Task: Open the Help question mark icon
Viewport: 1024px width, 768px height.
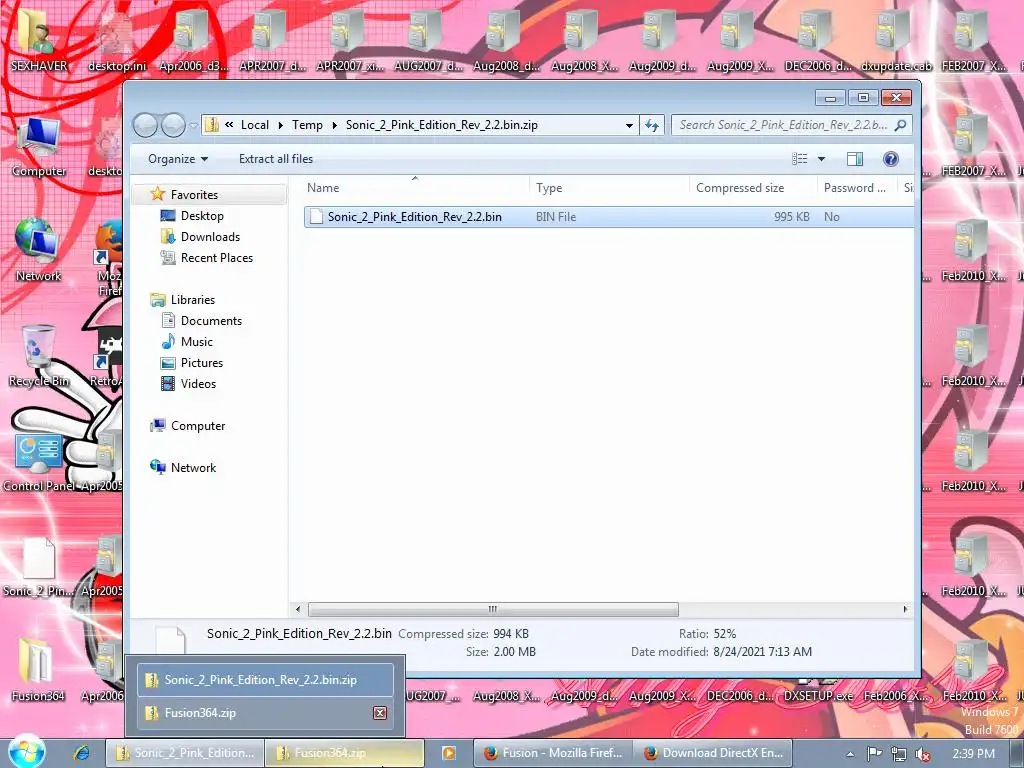Action: (891, 159)
